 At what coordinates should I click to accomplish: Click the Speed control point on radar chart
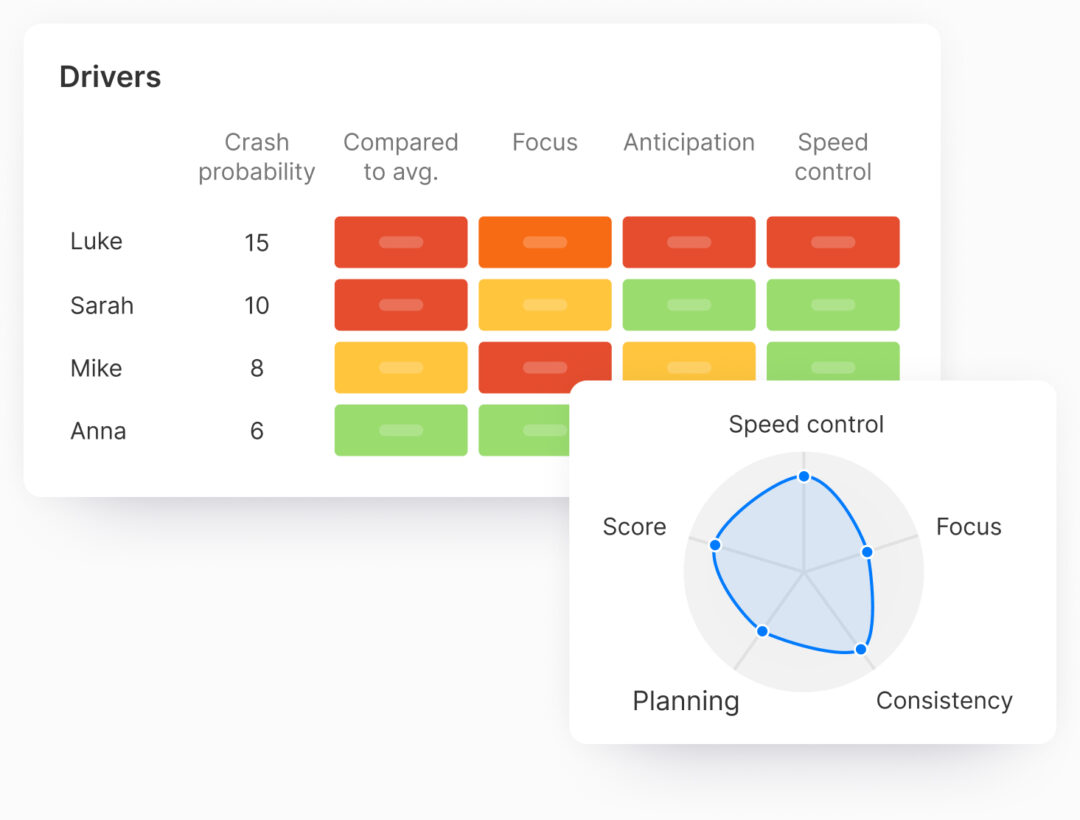tap(803, 476)
